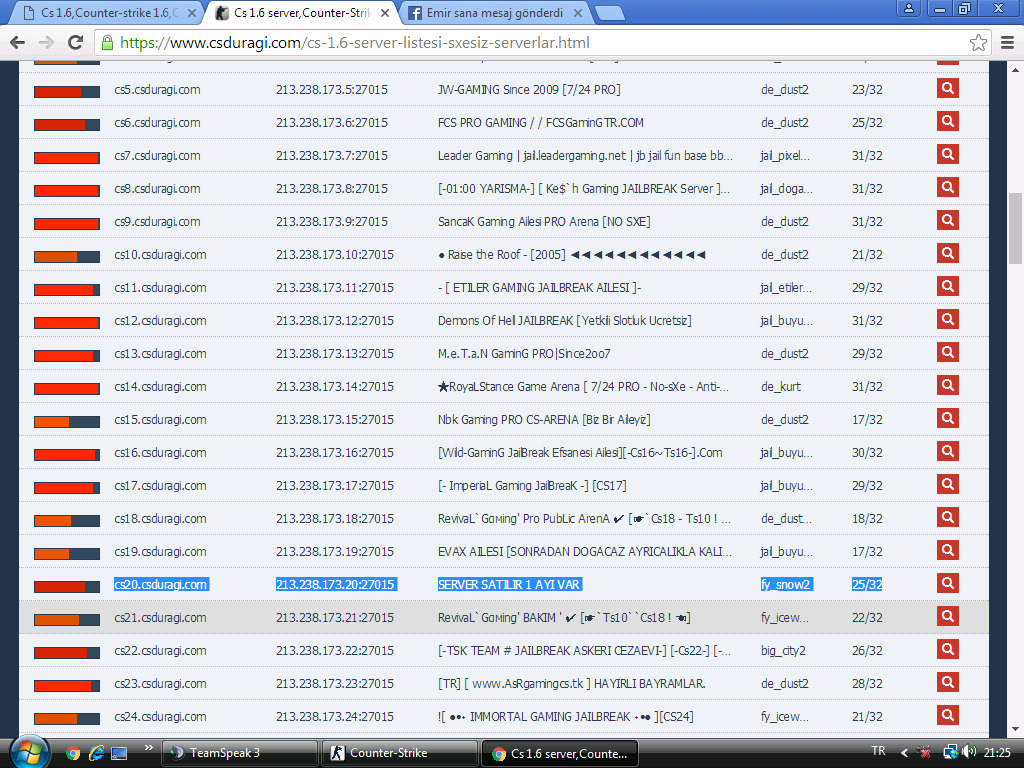Image resolution: width=1024 pixels, height=768 pixels.
Task: Show hidden tray icons arrow
Action: click(x=904, y=753)
